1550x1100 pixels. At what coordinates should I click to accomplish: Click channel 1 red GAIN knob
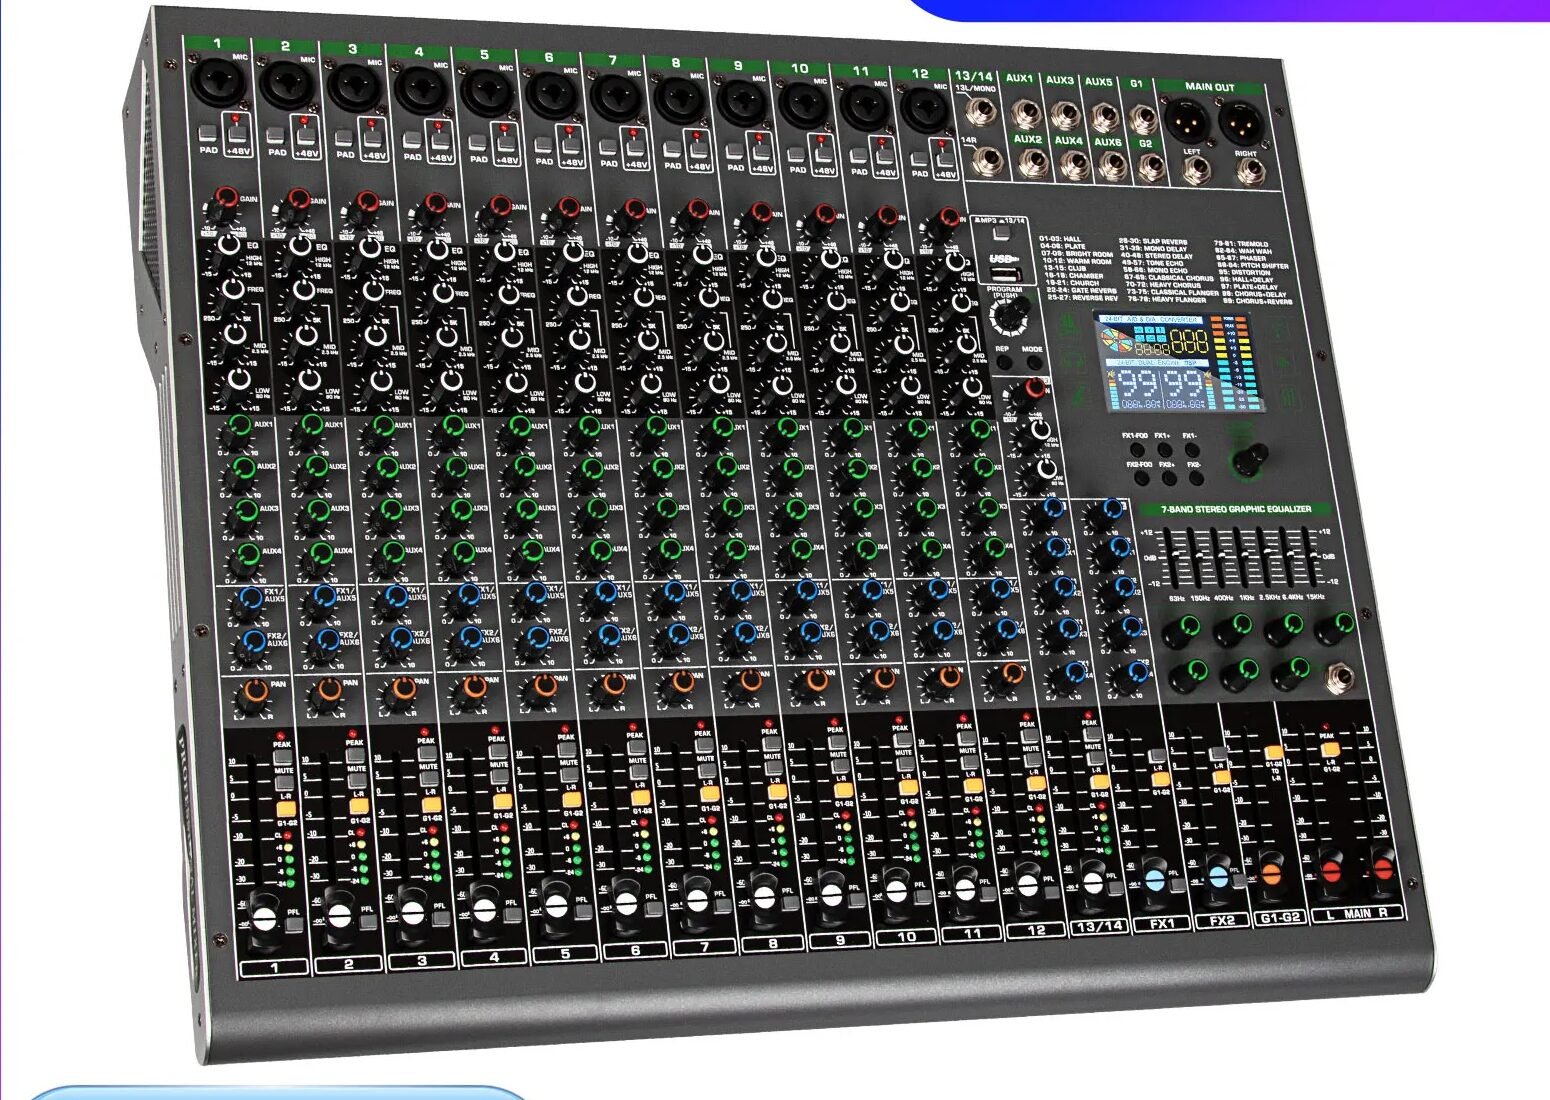tap(225, 198)
